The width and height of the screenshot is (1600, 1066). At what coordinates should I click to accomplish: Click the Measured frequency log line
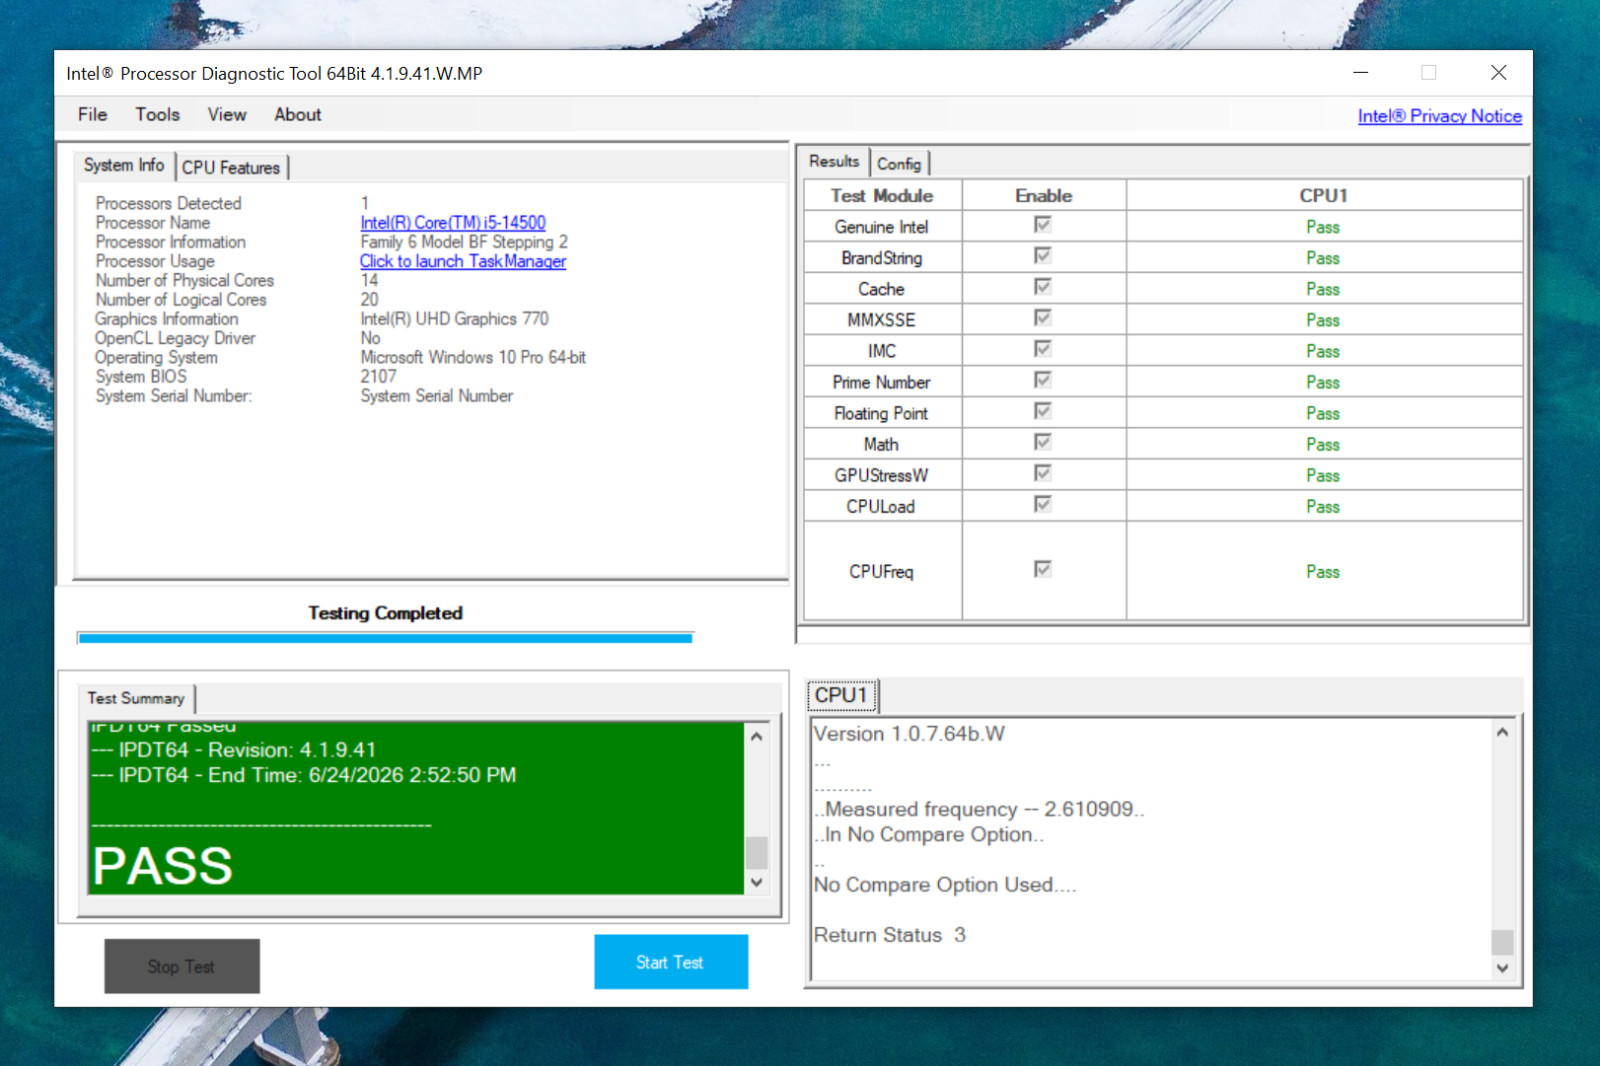coord(979,809)
